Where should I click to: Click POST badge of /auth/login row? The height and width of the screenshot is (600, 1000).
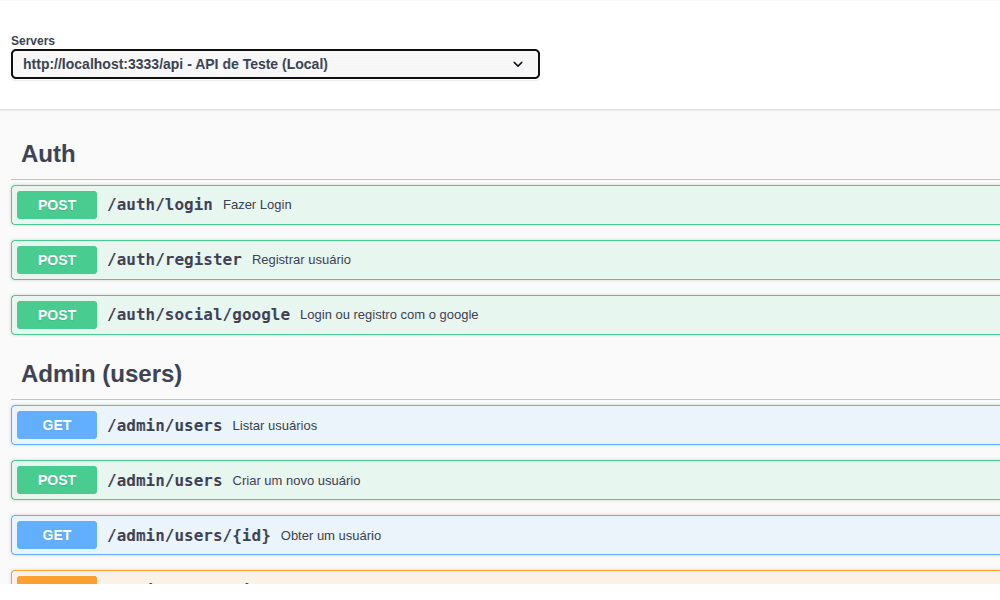click(57, 205)
